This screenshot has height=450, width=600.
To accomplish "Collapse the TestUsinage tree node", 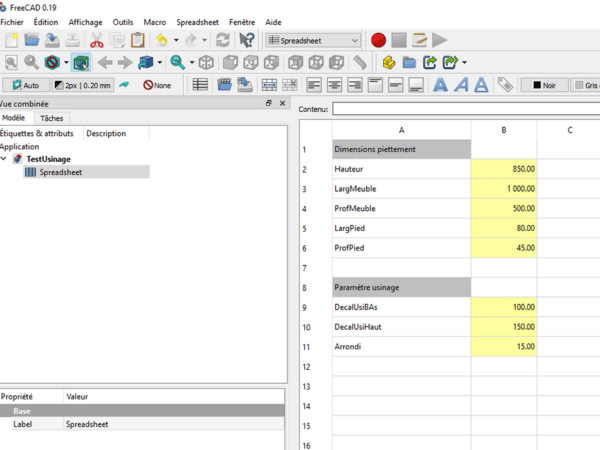I will [x=5, y=159].
